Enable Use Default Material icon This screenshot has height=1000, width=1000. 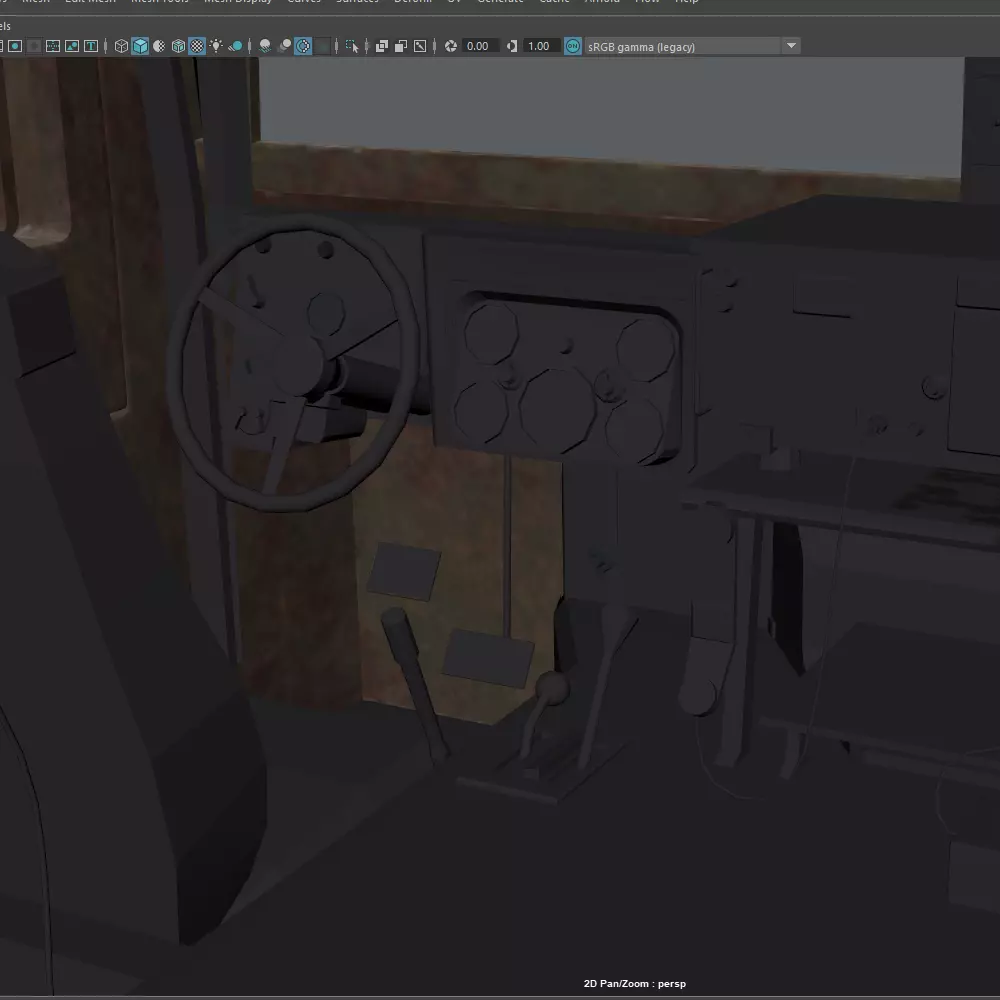(x=159, y=46)
